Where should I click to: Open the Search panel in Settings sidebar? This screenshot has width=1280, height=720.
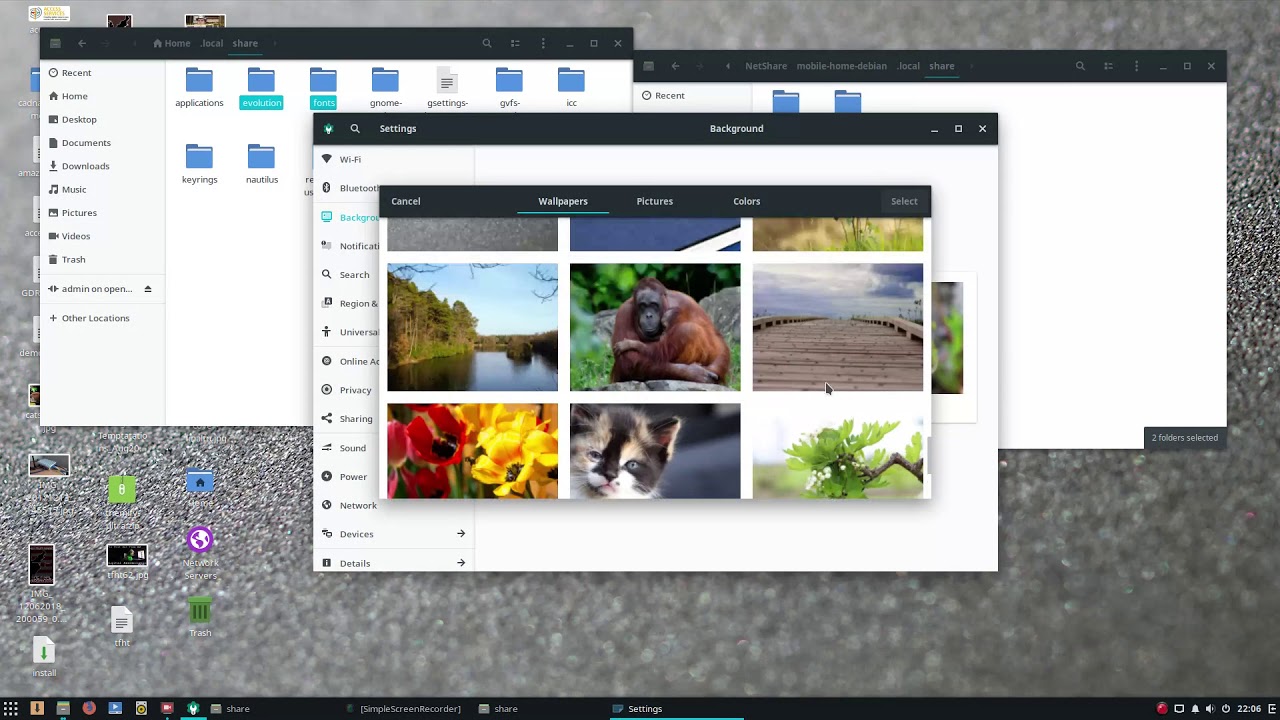[x=347, y=274]
